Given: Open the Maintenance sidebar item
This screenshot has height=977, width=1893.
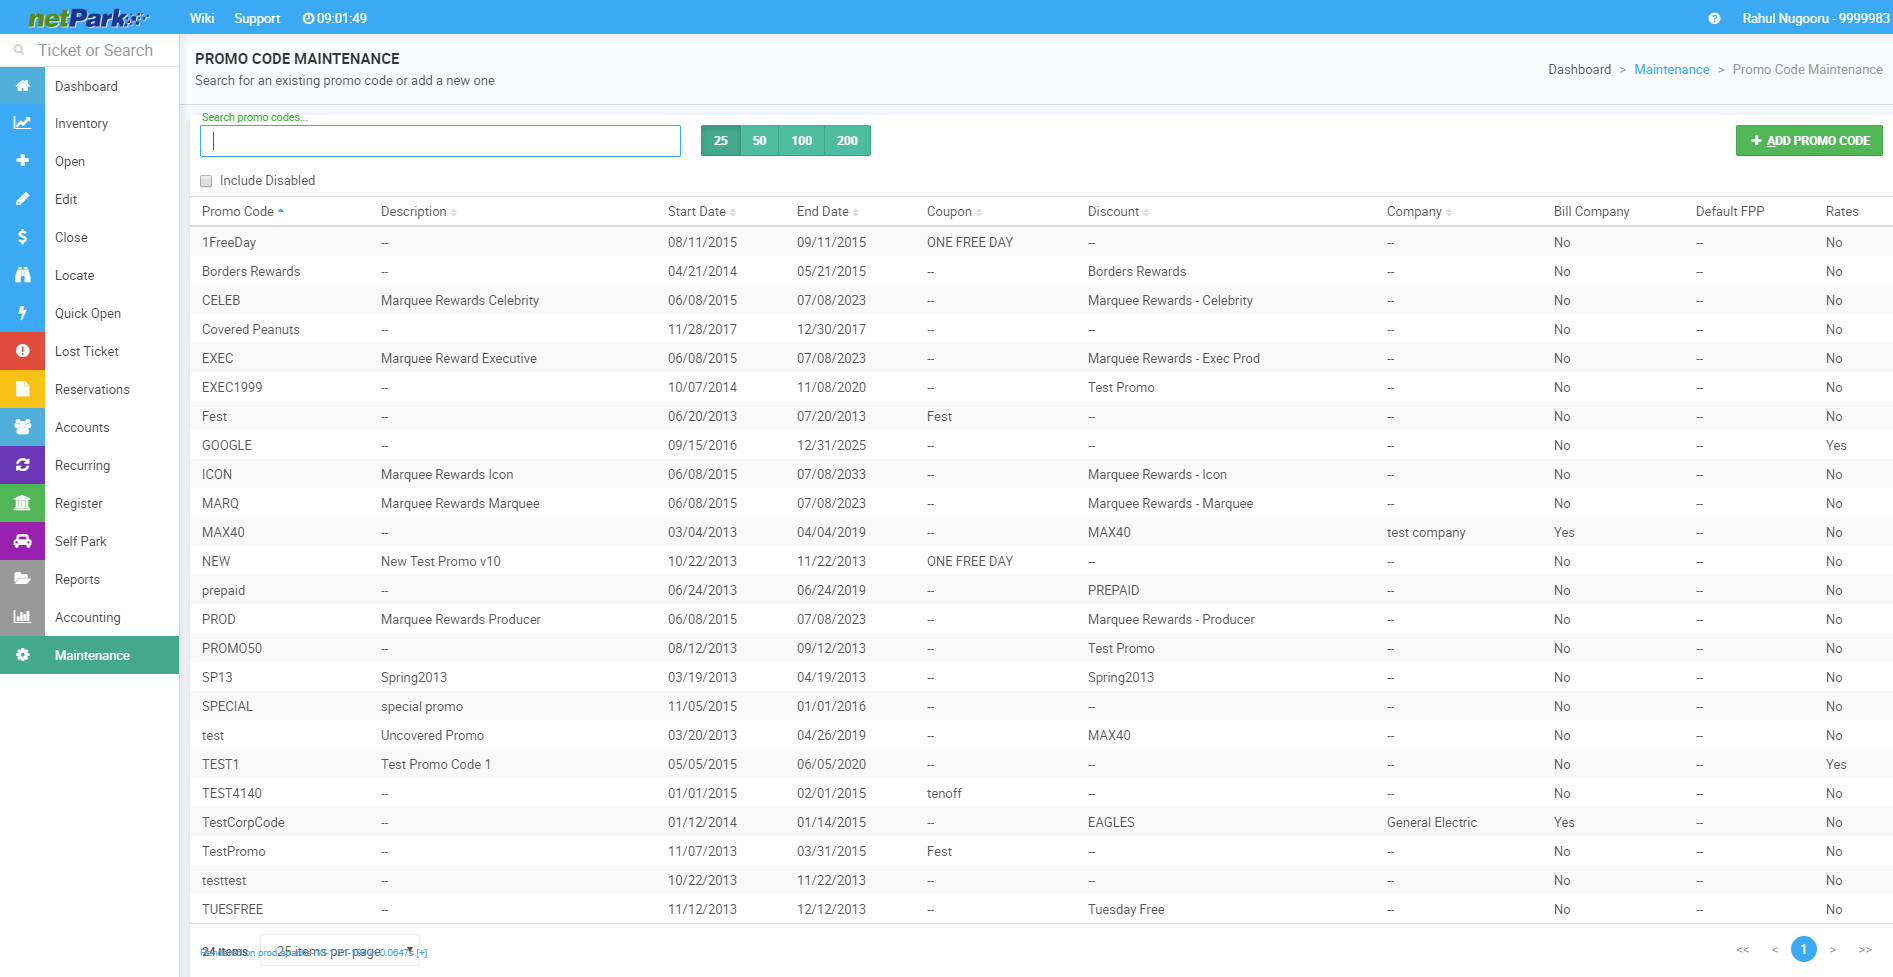Looking at the screenshot, I should coord(90,655).
